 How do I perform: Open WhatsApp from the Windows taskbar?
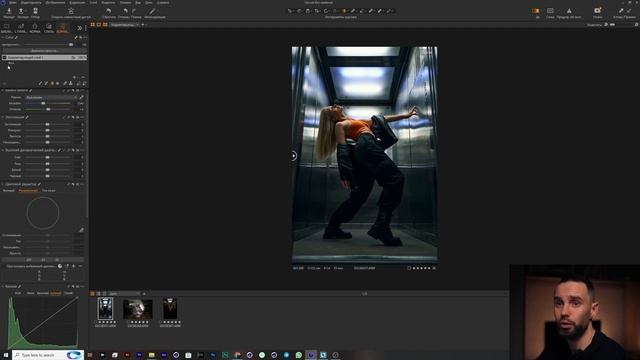point(299,355)
